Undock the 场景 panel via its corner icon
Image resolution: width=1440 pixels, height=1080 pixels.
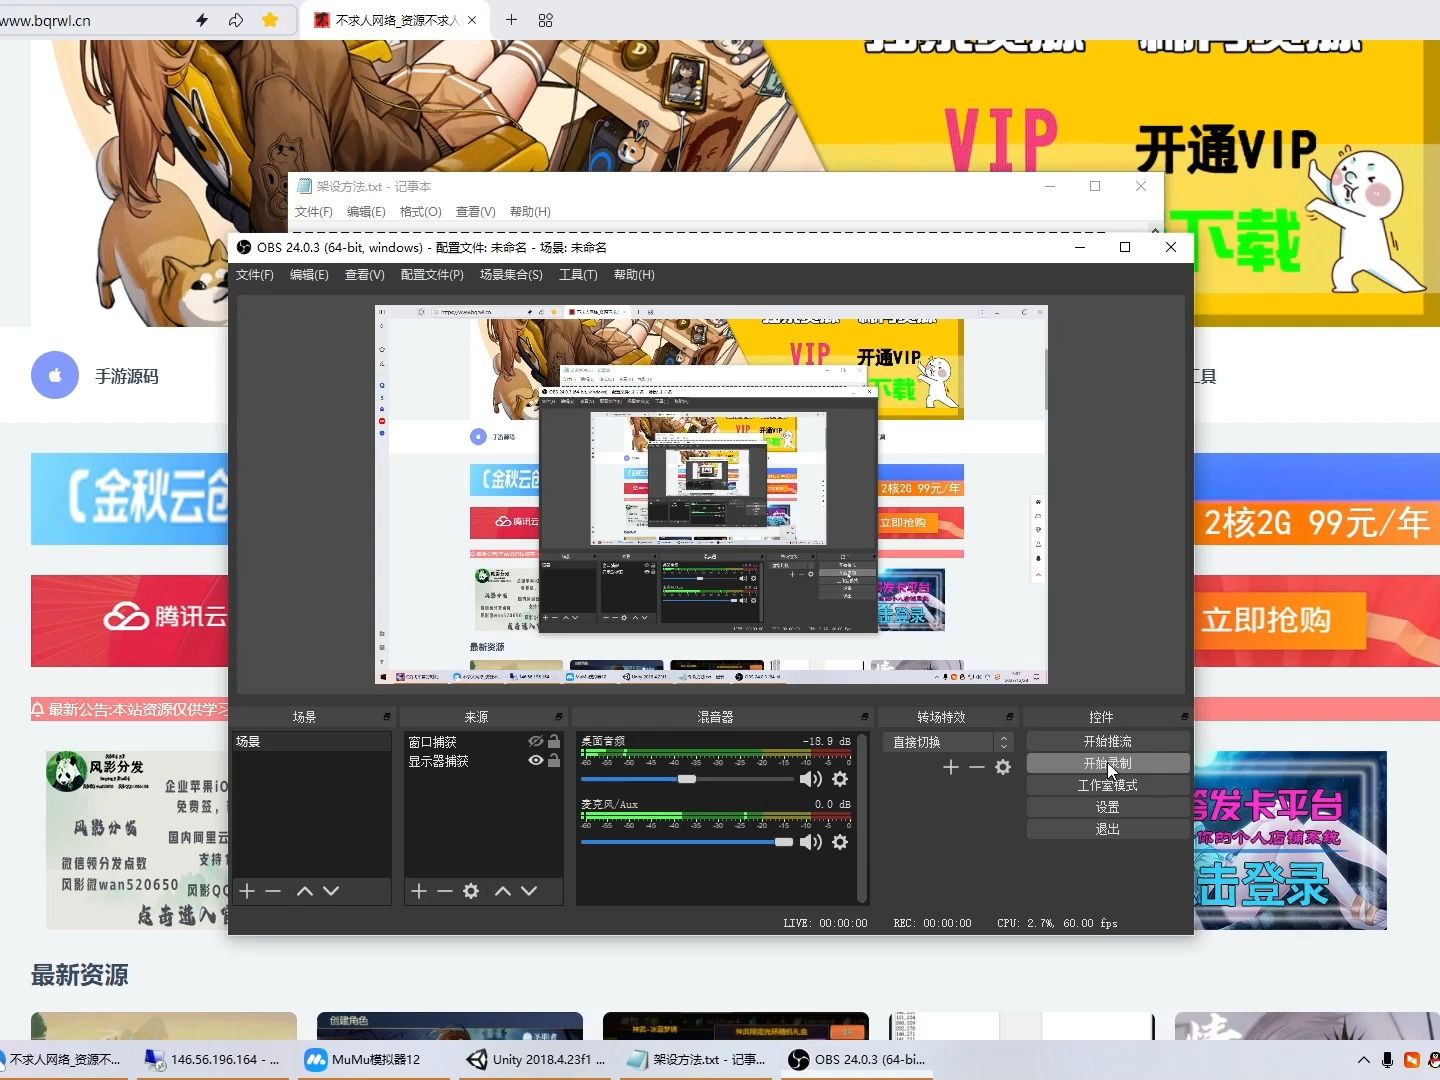click(x=387, y=717)
